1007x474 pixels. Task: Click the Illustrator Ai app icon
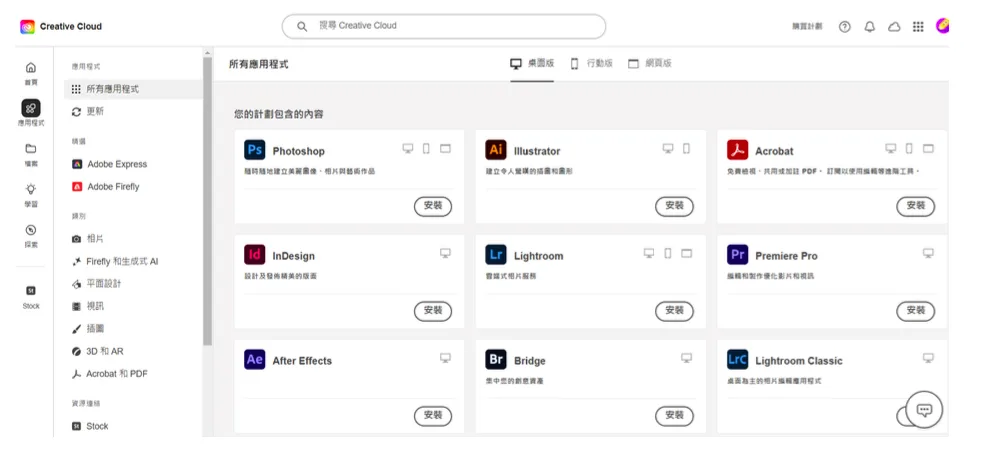click(496, 150)
